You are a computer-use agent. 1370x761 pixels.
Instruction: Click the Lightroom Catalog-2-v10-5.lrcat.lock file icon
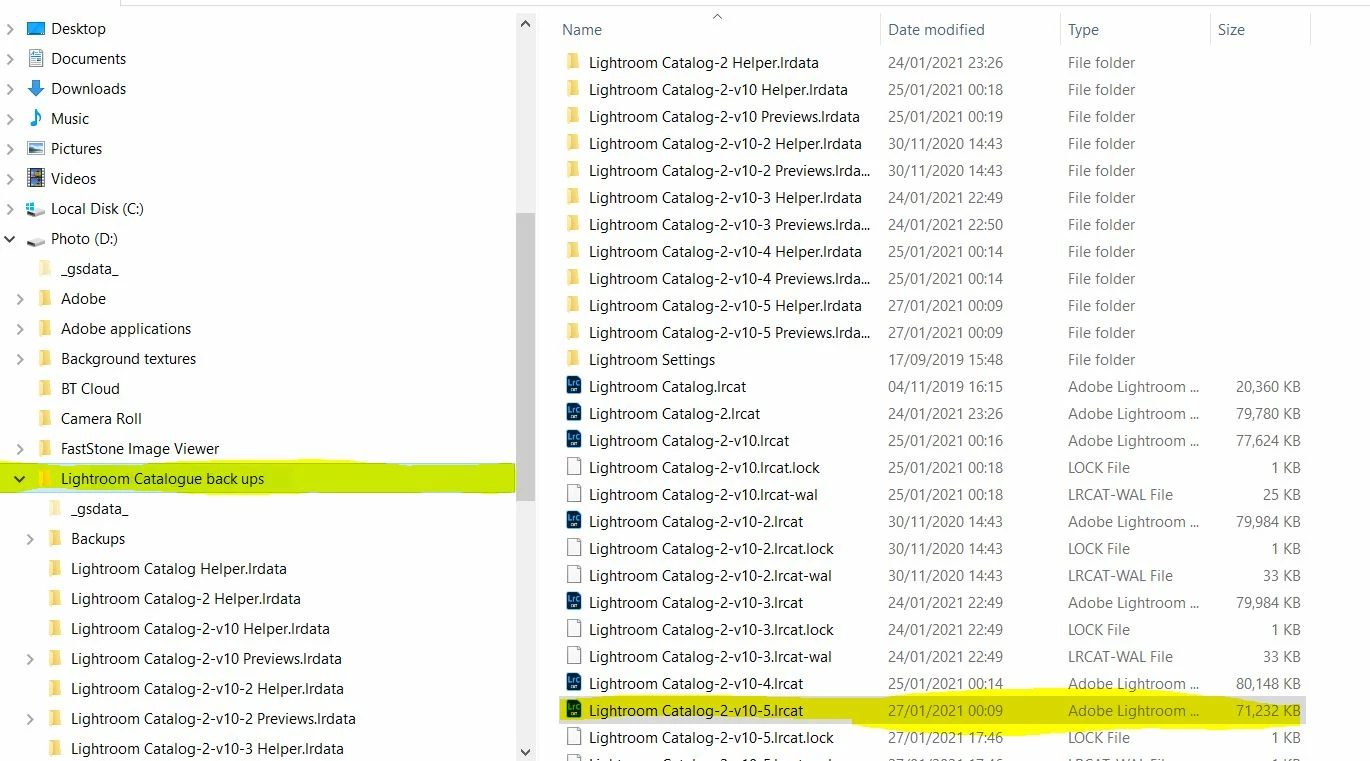pyautogui.click(x=573, y=737)
